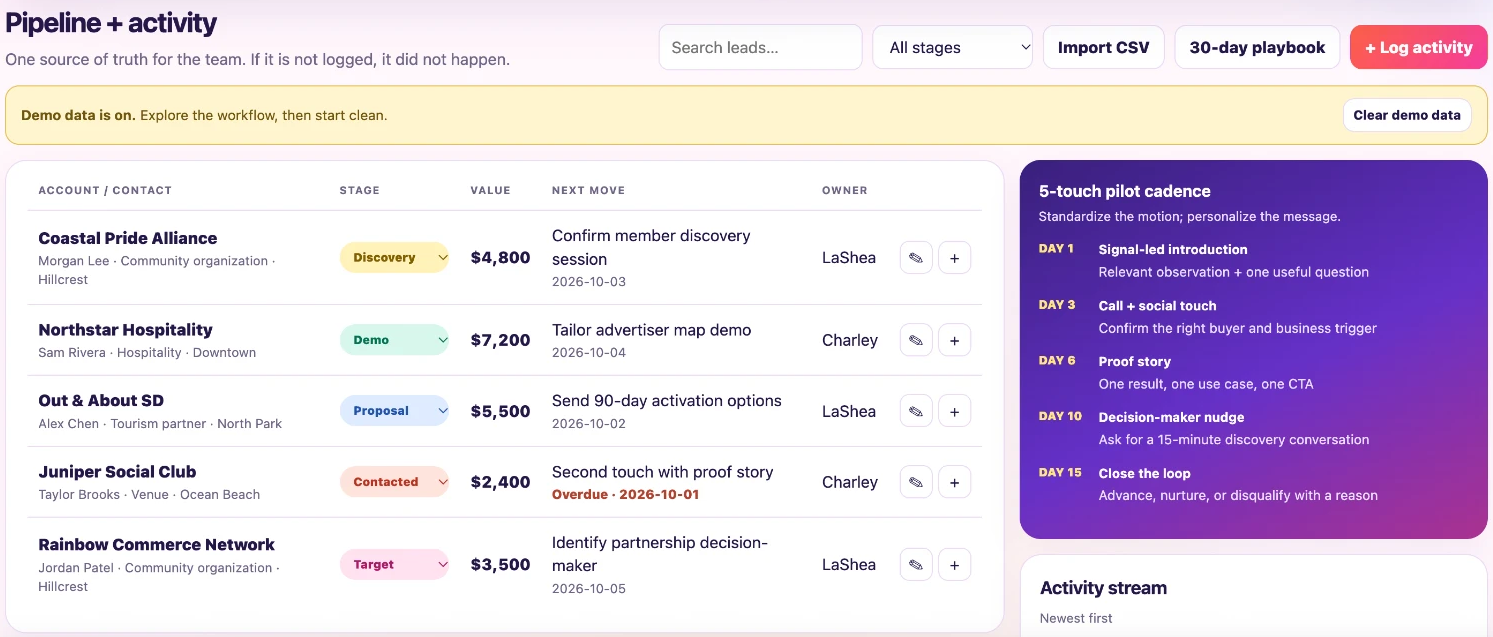Click the Import CSV button
This screenshot has width=1493, height=637.
(x=1103, y=47)
